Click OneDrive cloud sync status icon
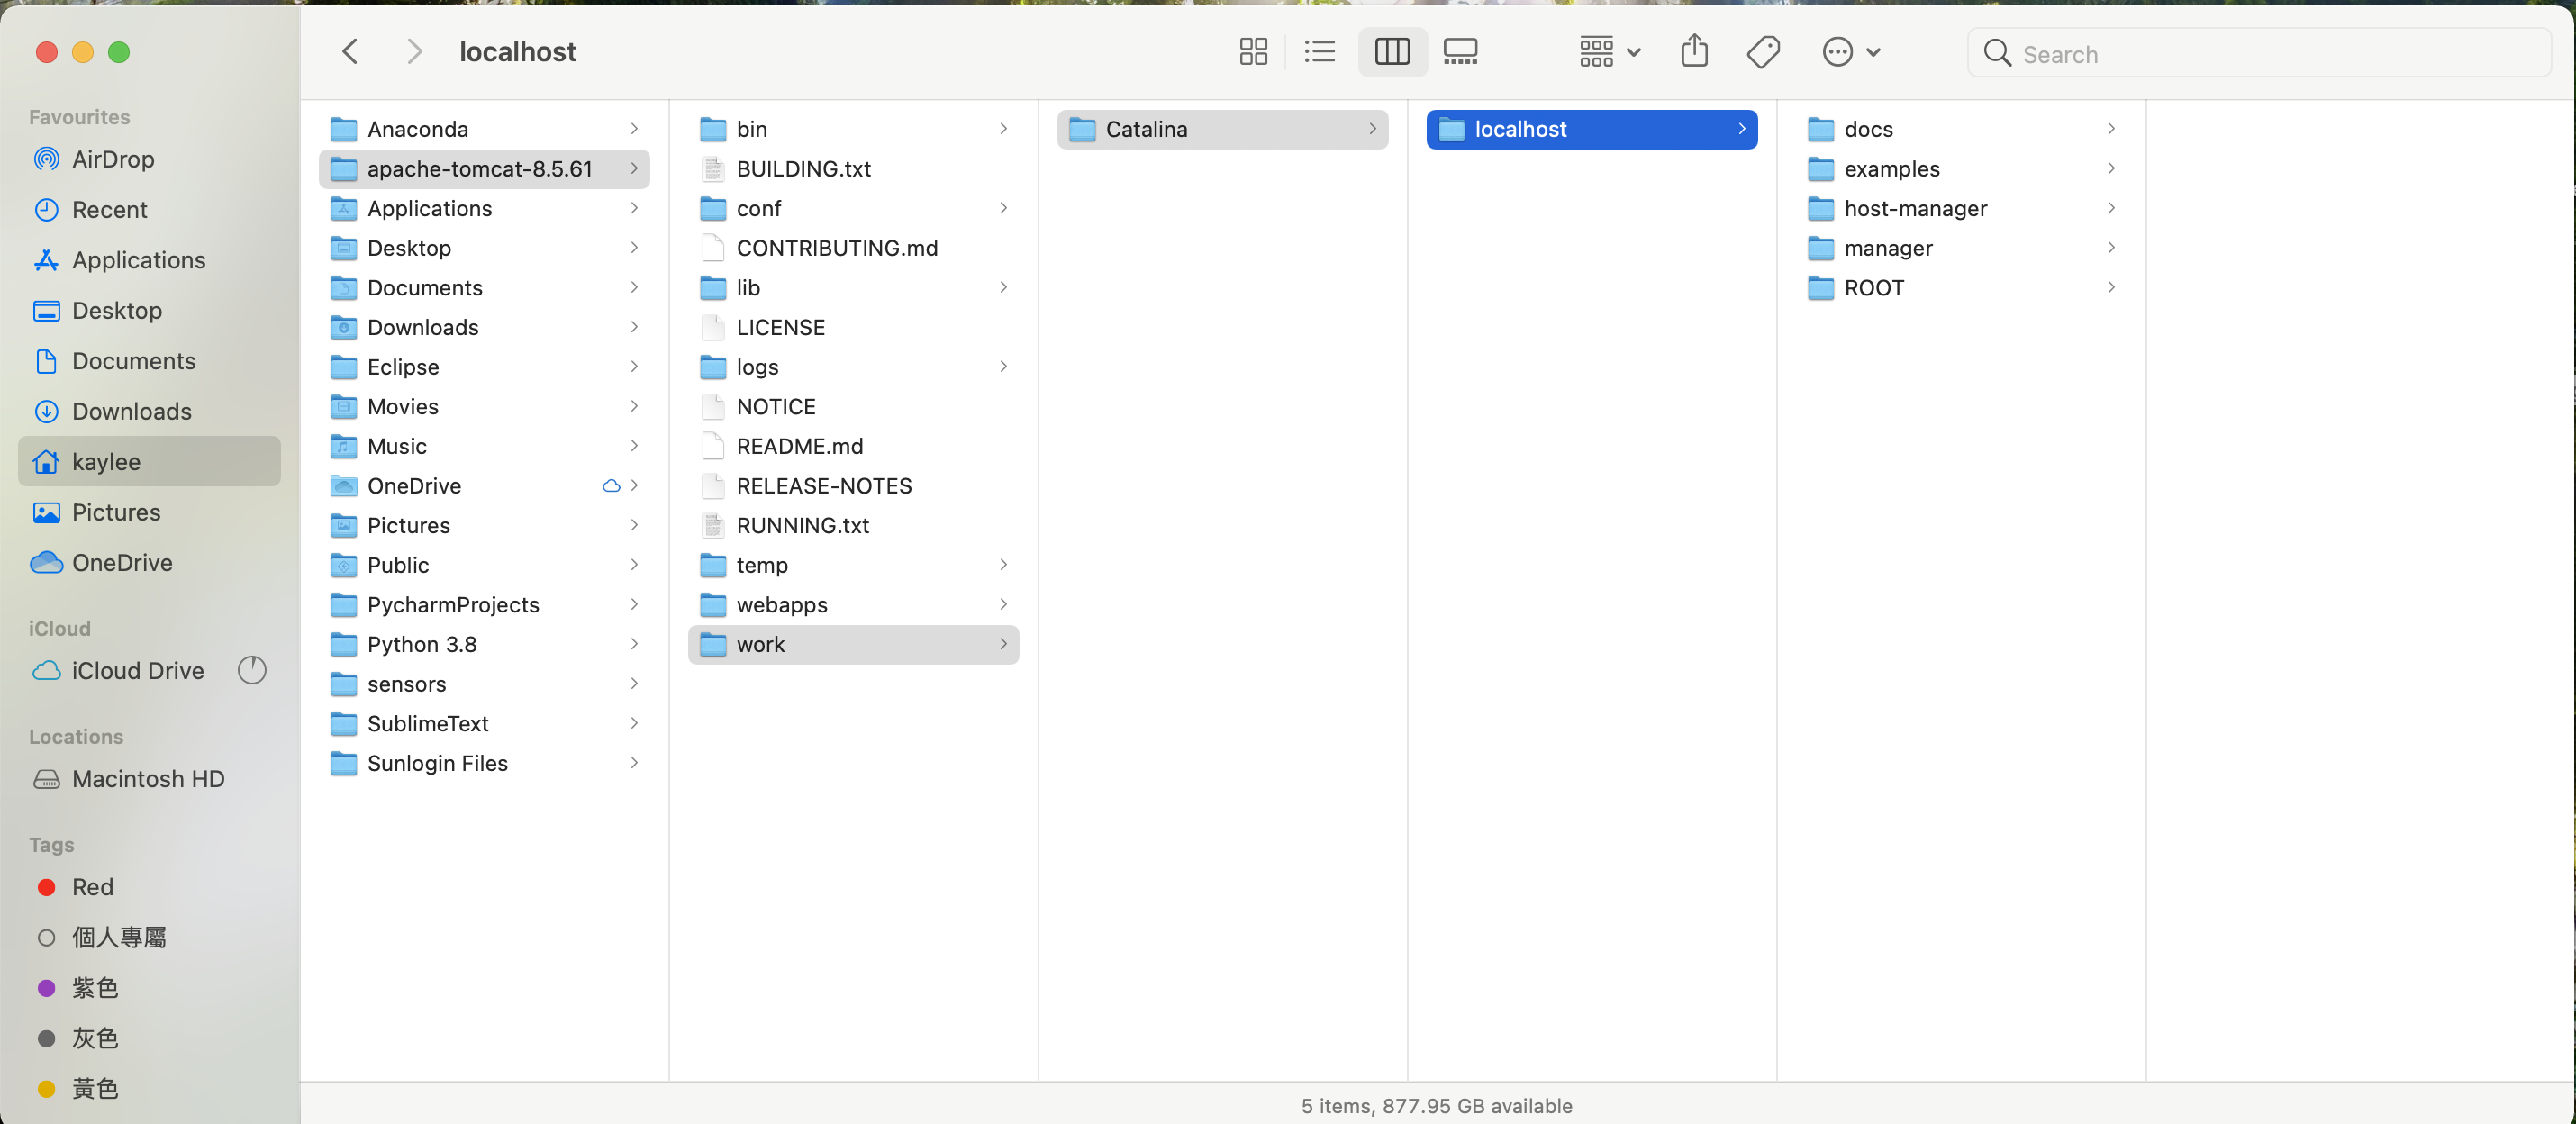 (611, 486)
